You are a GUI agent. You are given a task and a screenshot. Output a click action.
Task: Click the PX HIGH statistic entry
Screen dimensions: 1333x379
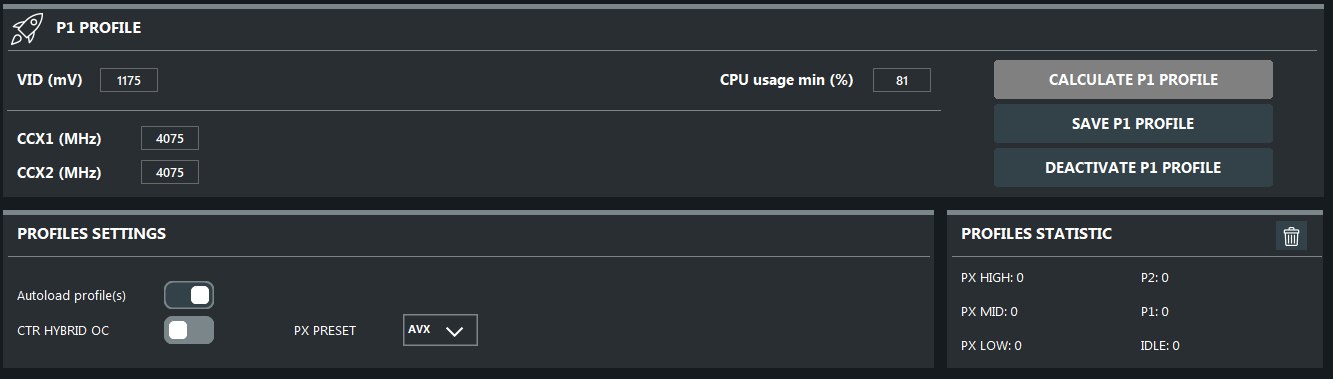(x=992, y=277)
